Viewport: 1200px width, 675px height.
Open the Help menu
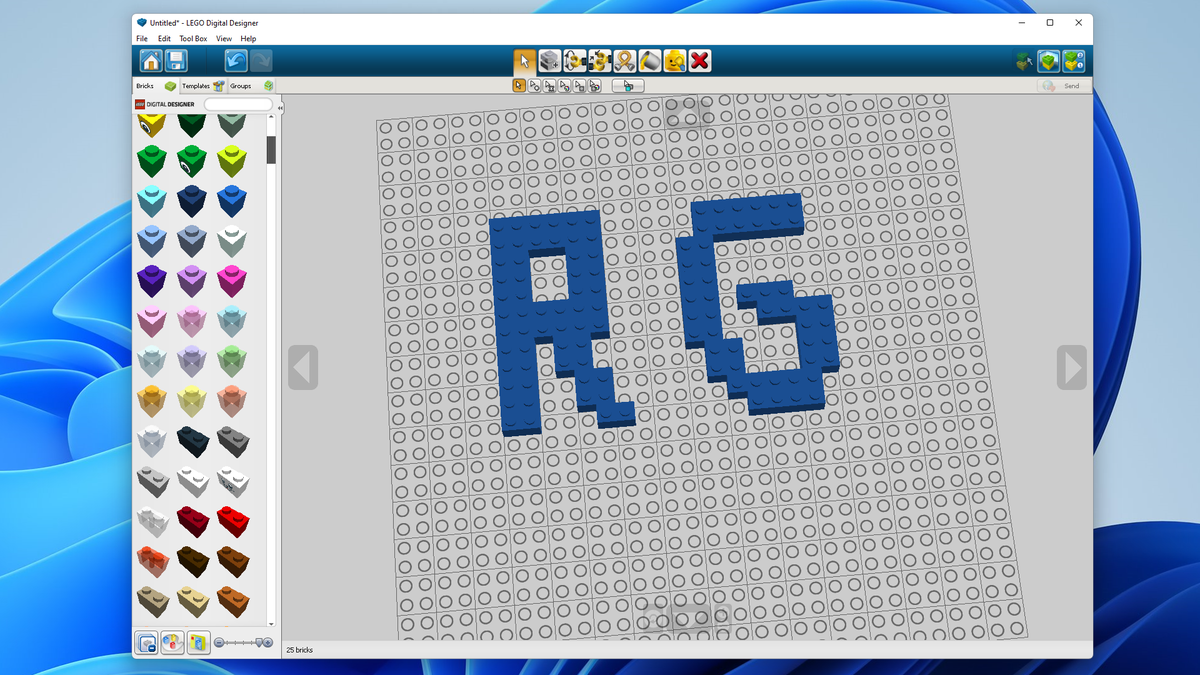(x=248, y=39)
